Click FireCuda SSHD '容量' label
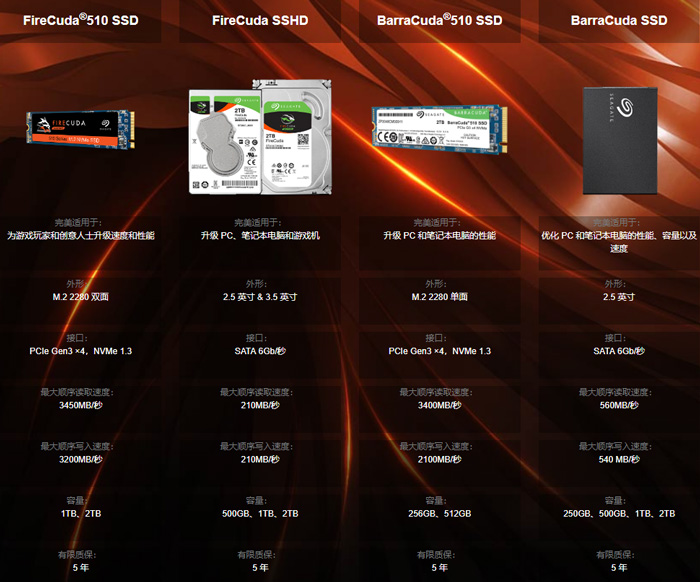700x582 pixels. click(x=256, y=501)
